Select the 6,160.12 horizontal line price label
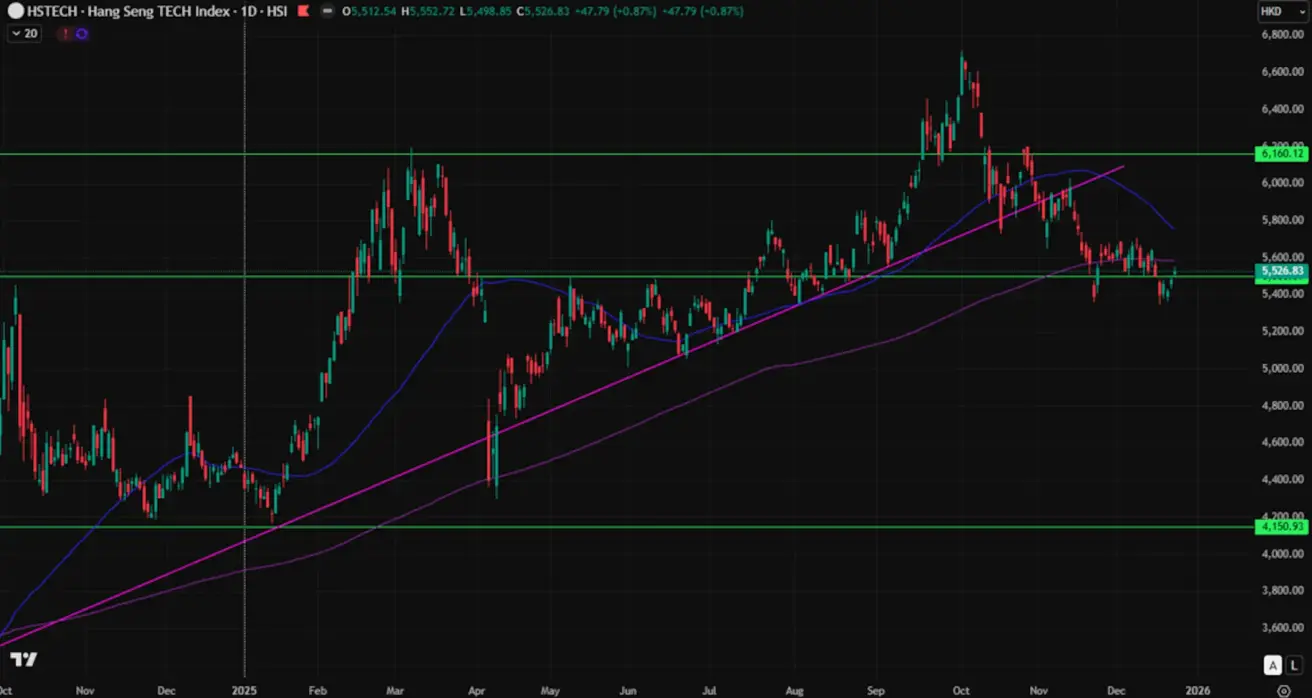The width and height of the screenshot is (1312, 698). [x=1281, y=154]
